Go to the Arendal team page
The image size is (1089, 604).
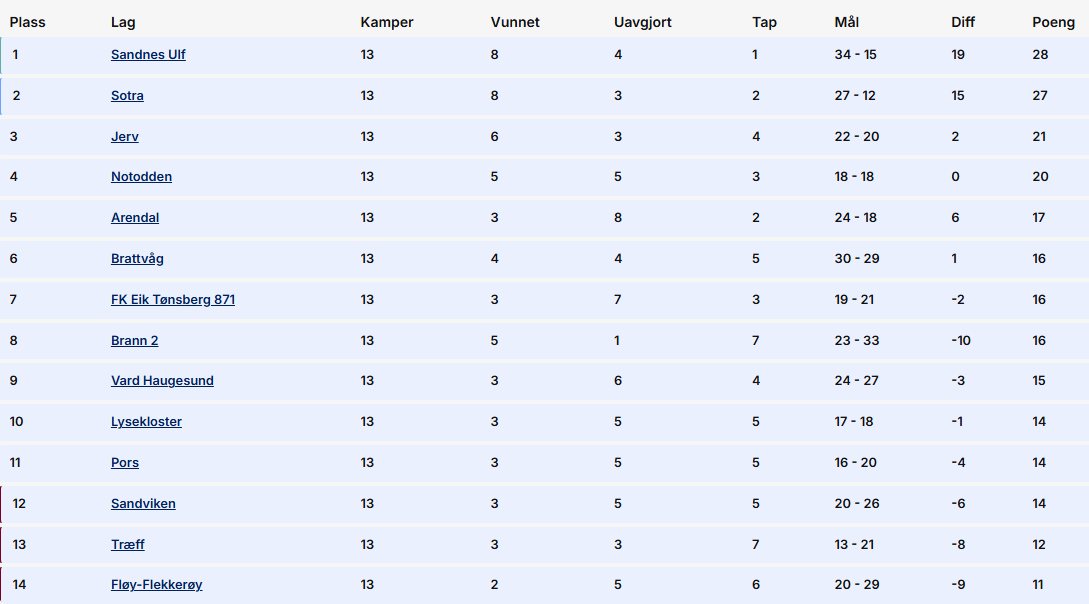point(135,218)
